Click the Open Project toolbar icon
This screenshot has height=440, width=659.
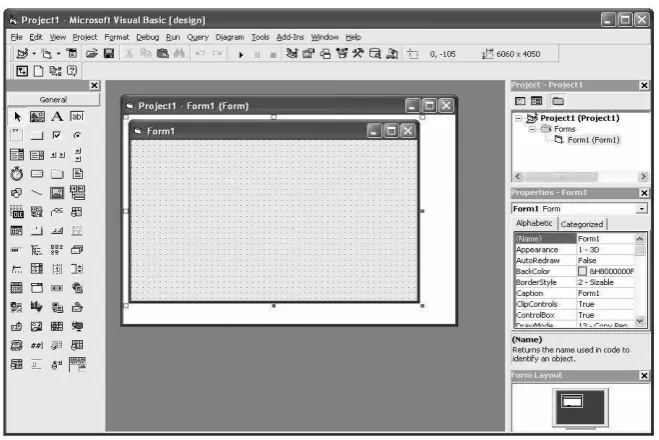click(x=92, y=53)
